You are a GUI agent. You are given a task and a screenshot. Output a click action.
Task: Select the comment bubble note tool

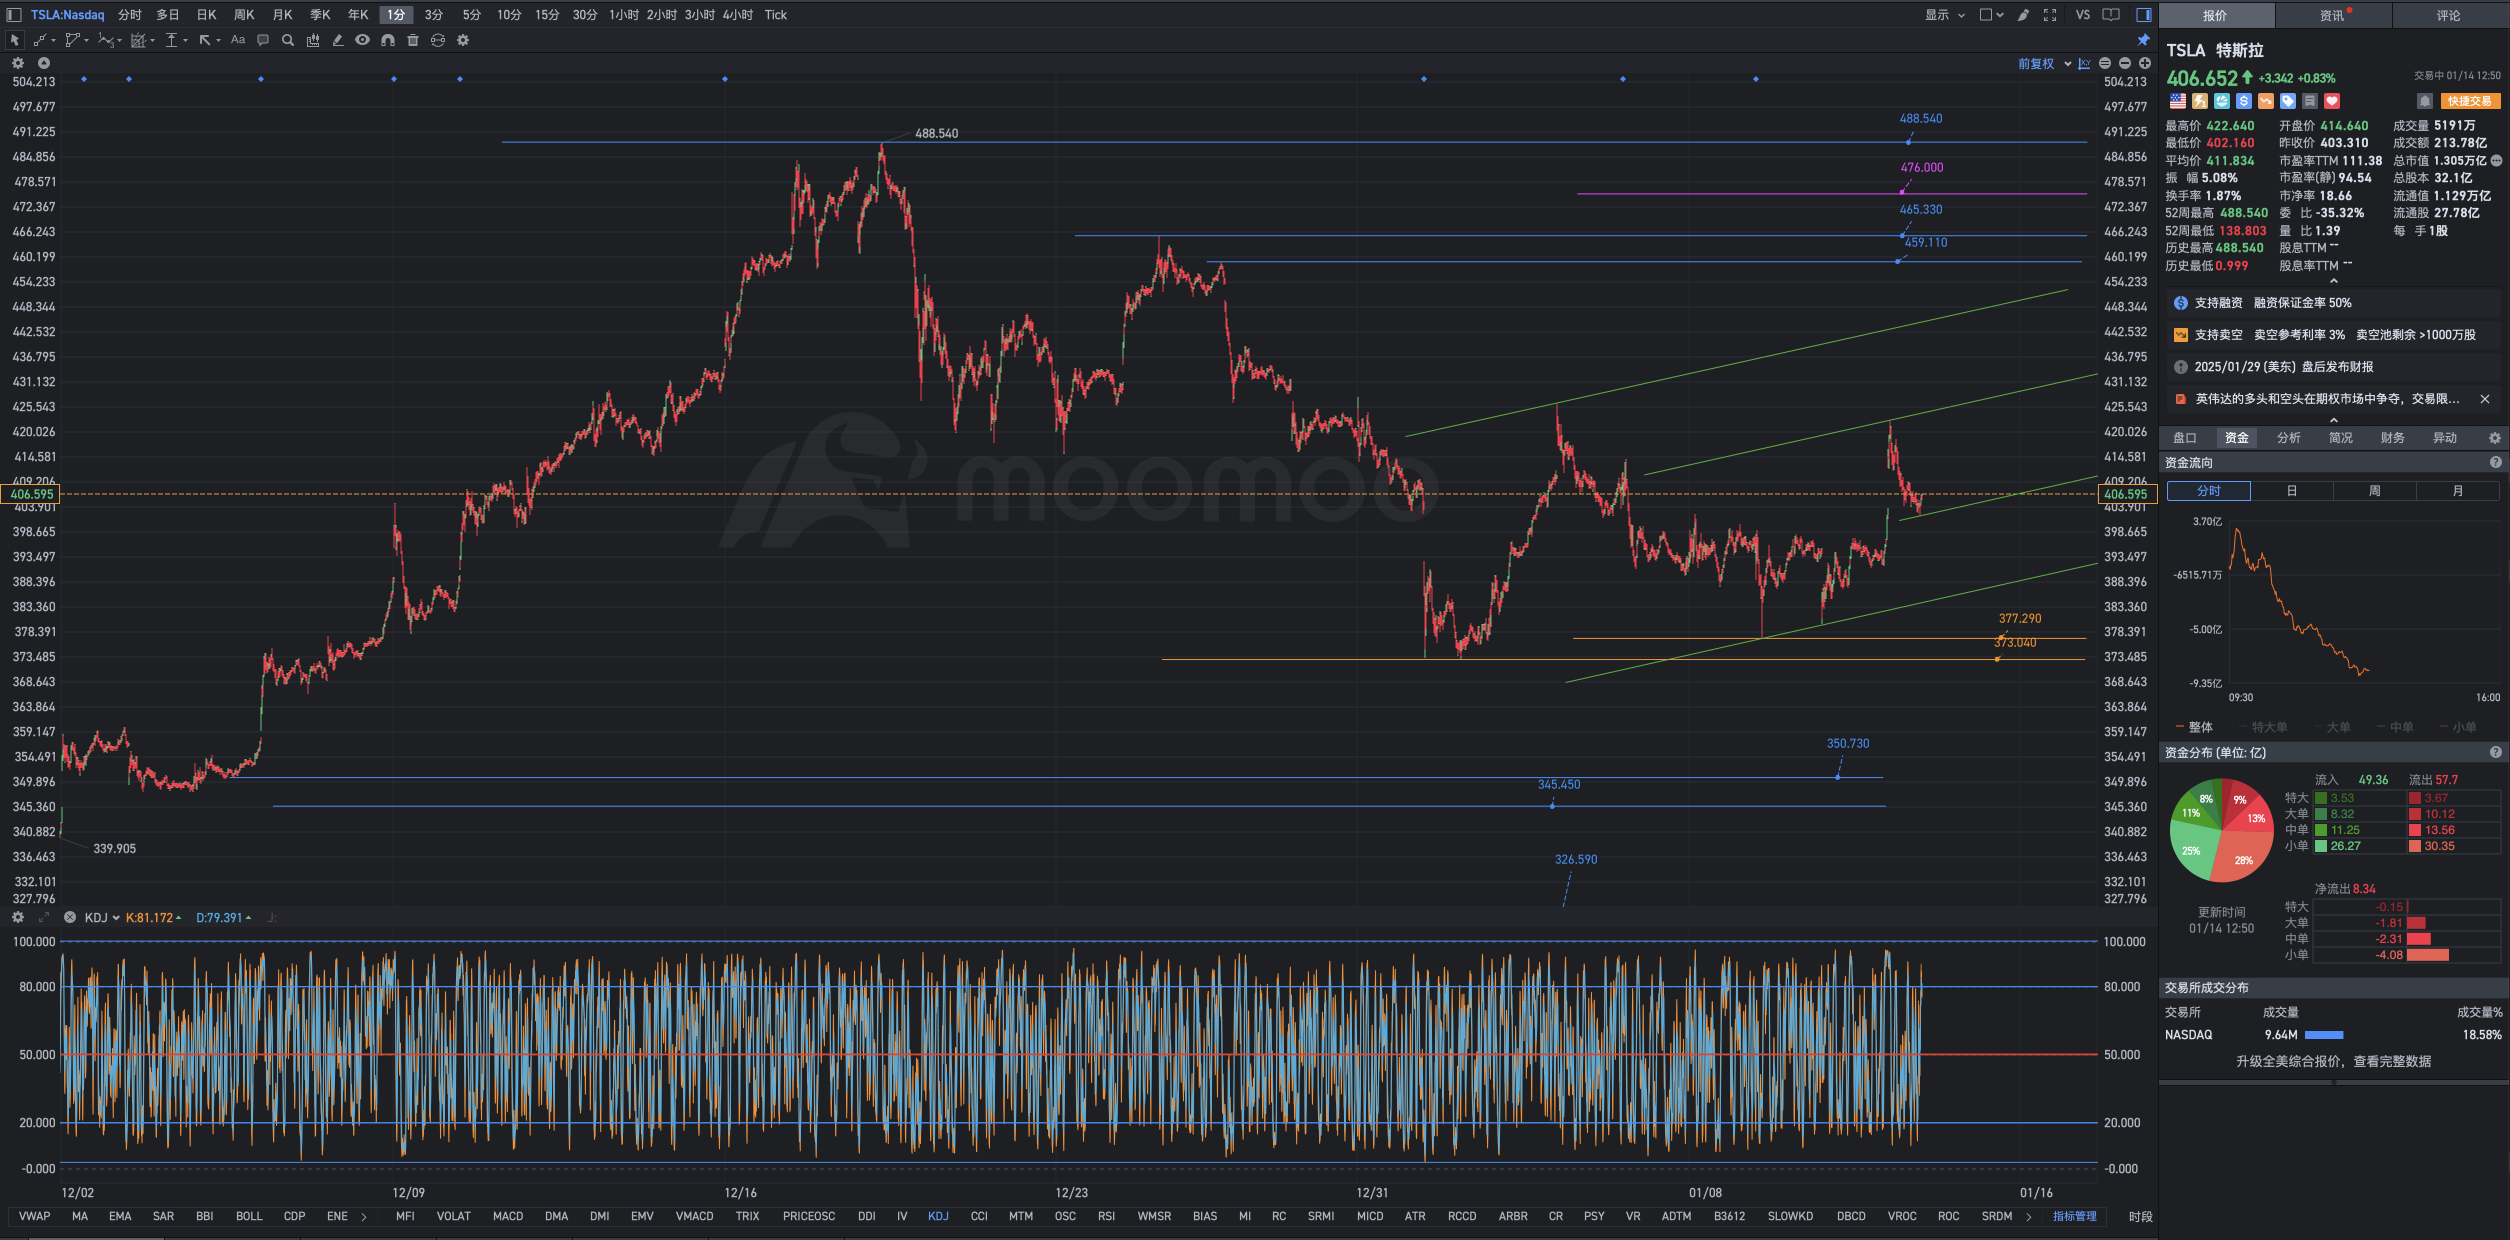pos(263,40)
